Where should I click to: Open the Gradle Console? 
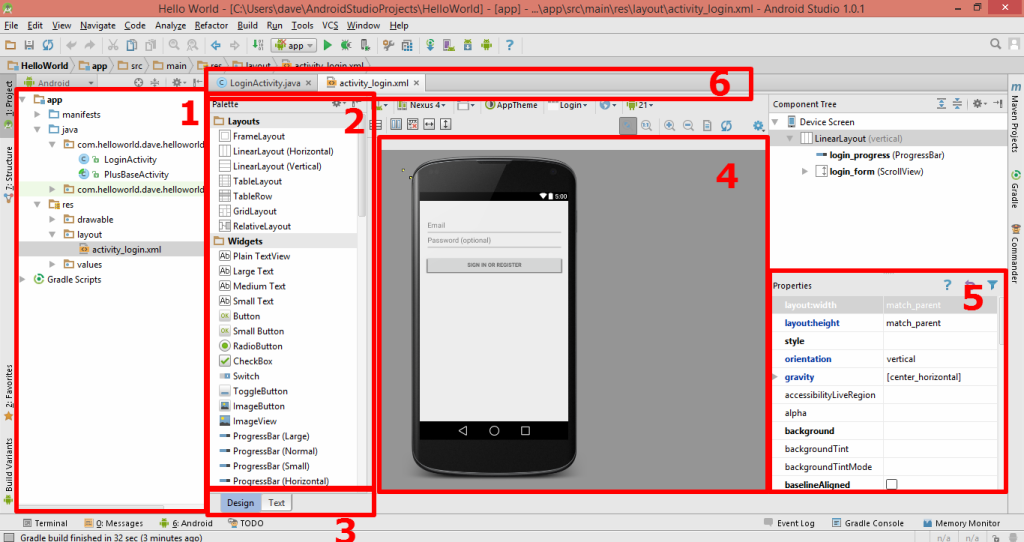coord(867,523)
